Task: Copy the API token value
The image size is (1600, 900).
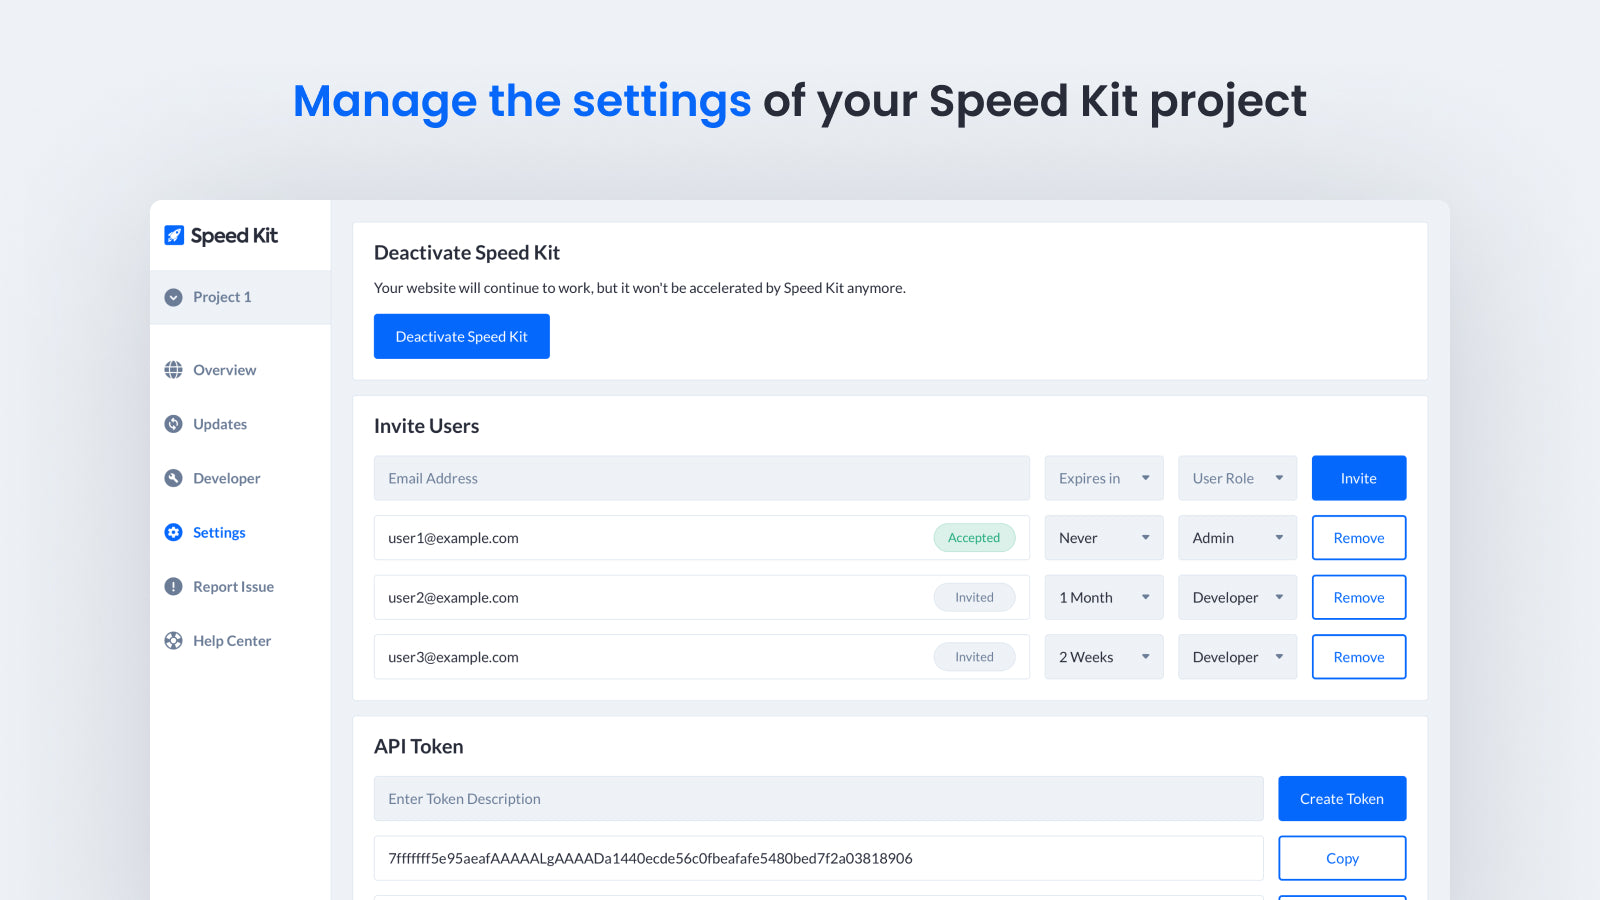Action: [1341, 857]
